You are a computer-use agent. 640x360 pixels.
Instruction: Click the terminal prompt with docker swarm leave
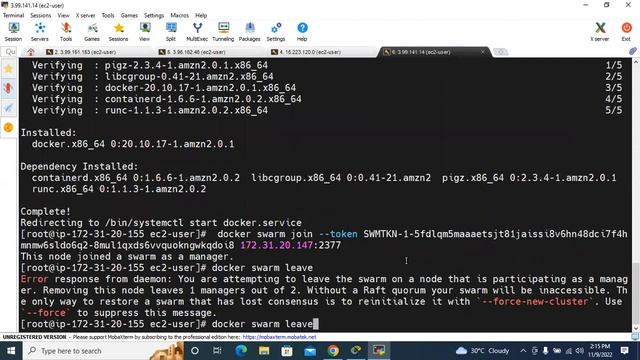[x=169, y=324]
